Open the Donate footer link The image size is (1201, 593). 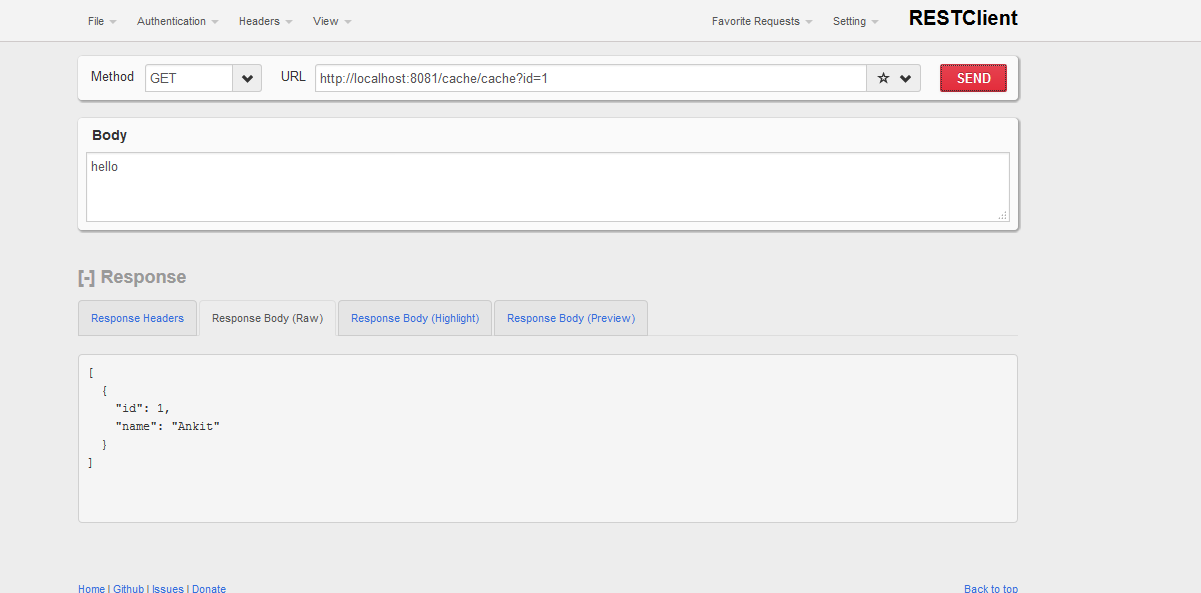pos(209,589)
